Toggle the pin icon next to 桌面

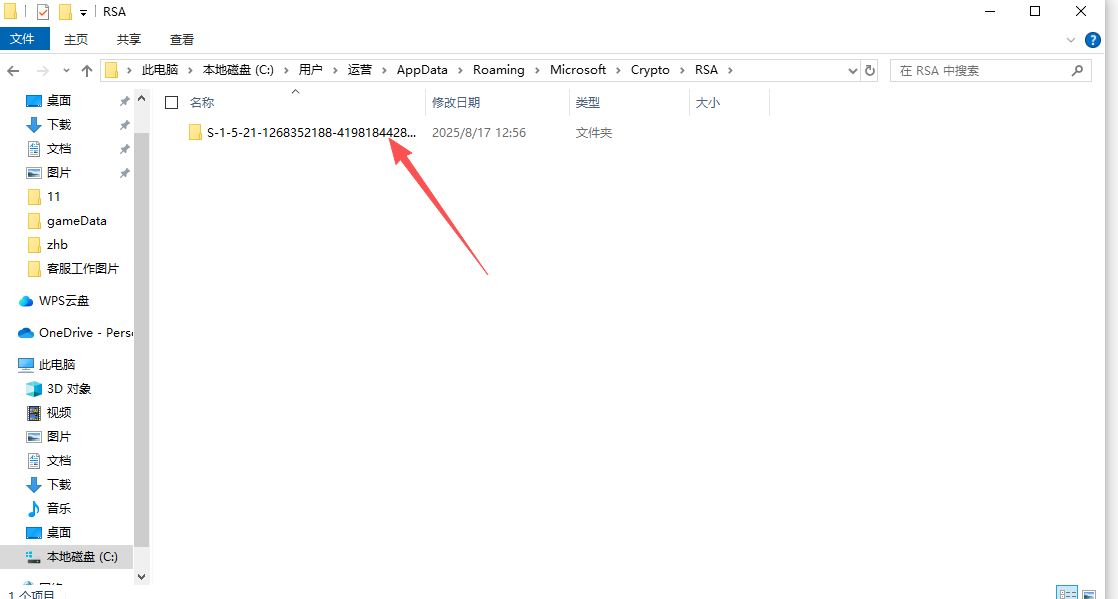(126, 100)
